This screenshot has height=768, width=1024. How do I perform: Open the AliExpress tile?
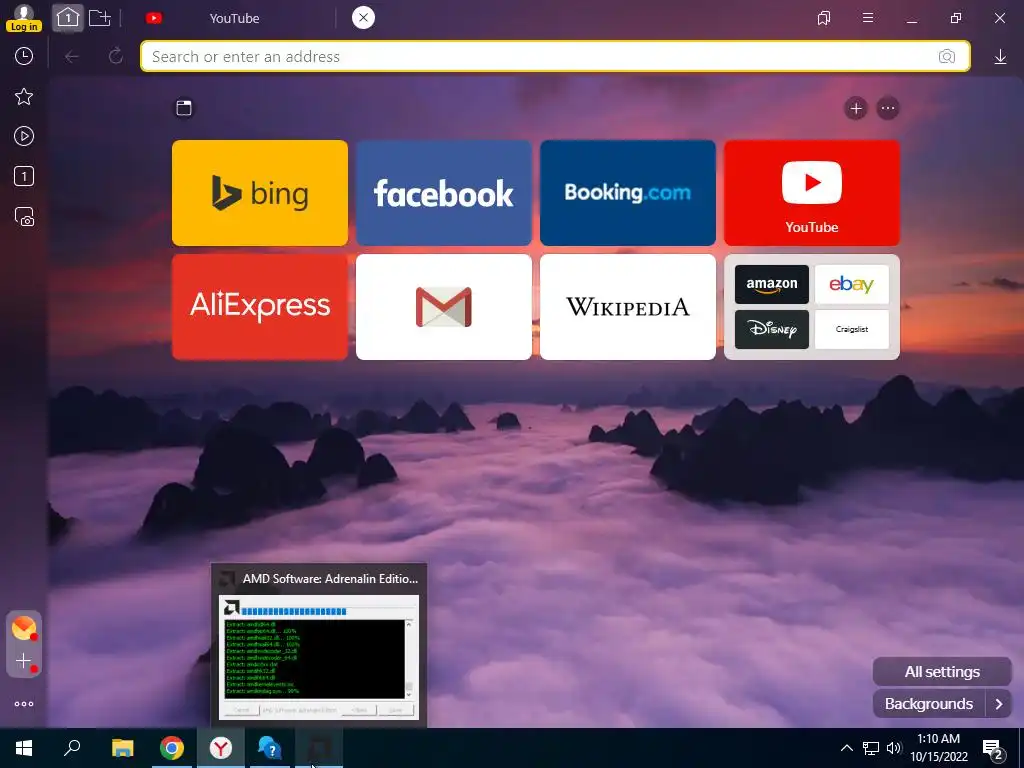coord(260,307)
